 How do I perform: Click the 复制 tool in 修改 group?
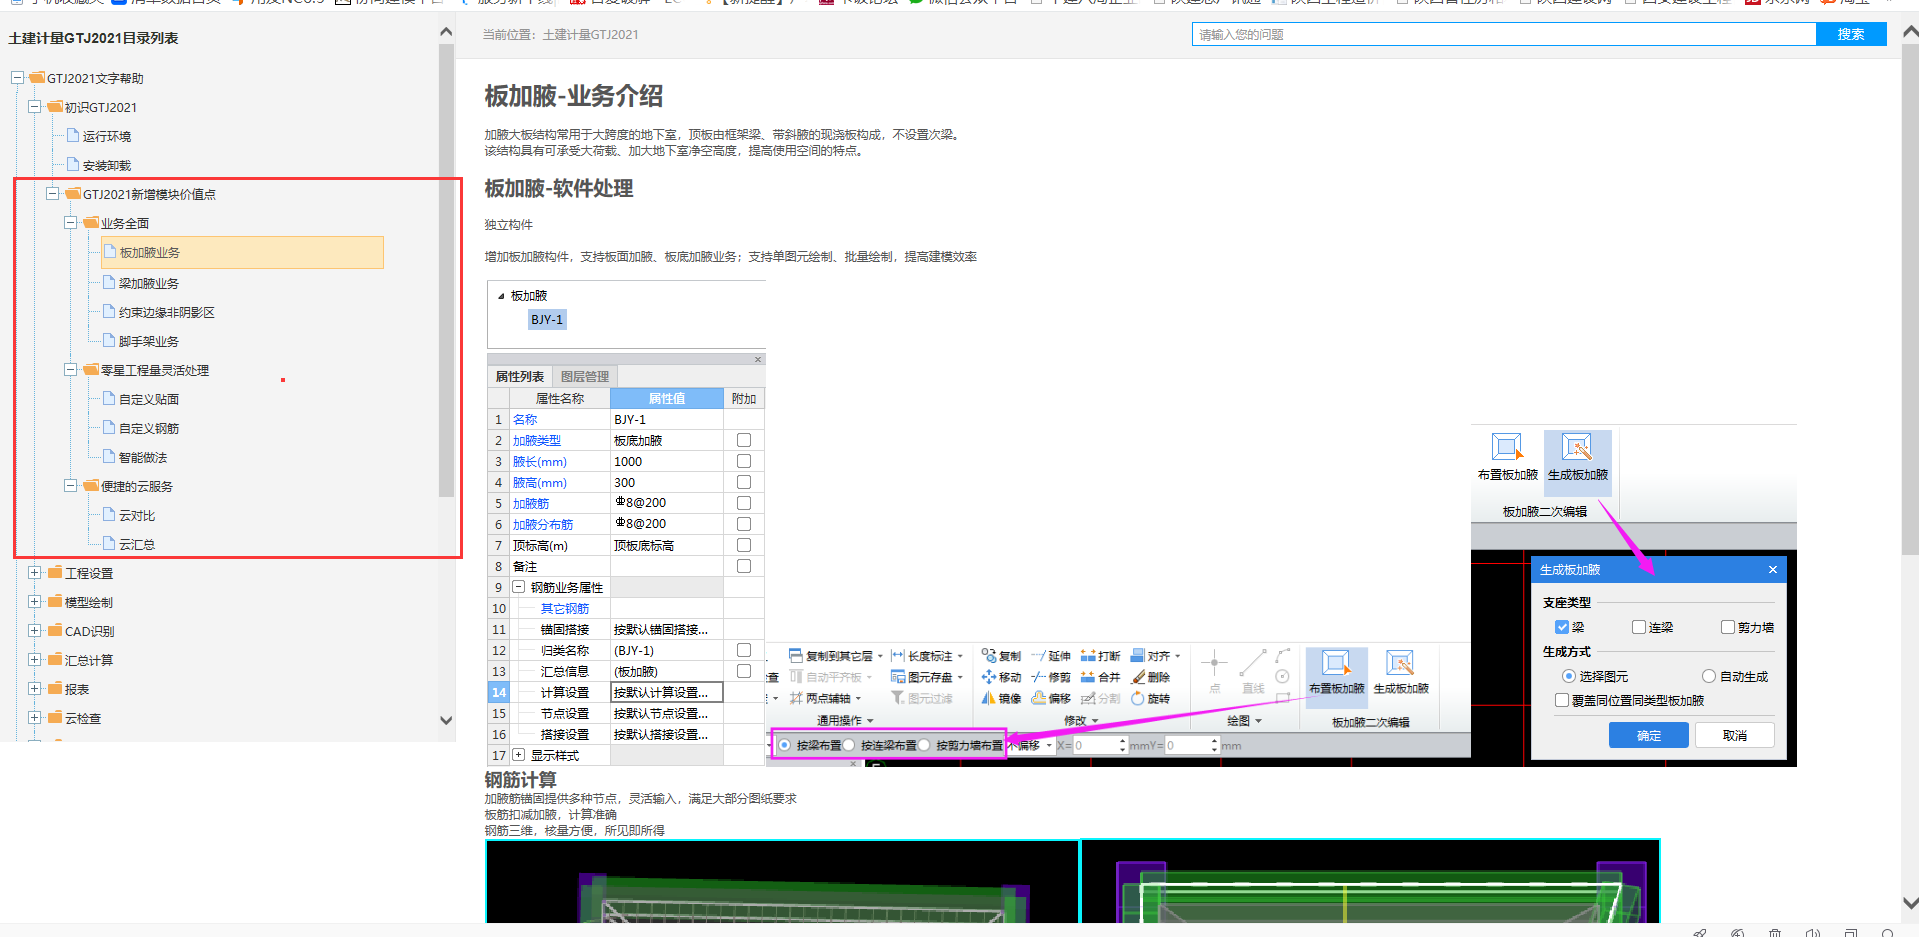click(x=1001, y=656)
